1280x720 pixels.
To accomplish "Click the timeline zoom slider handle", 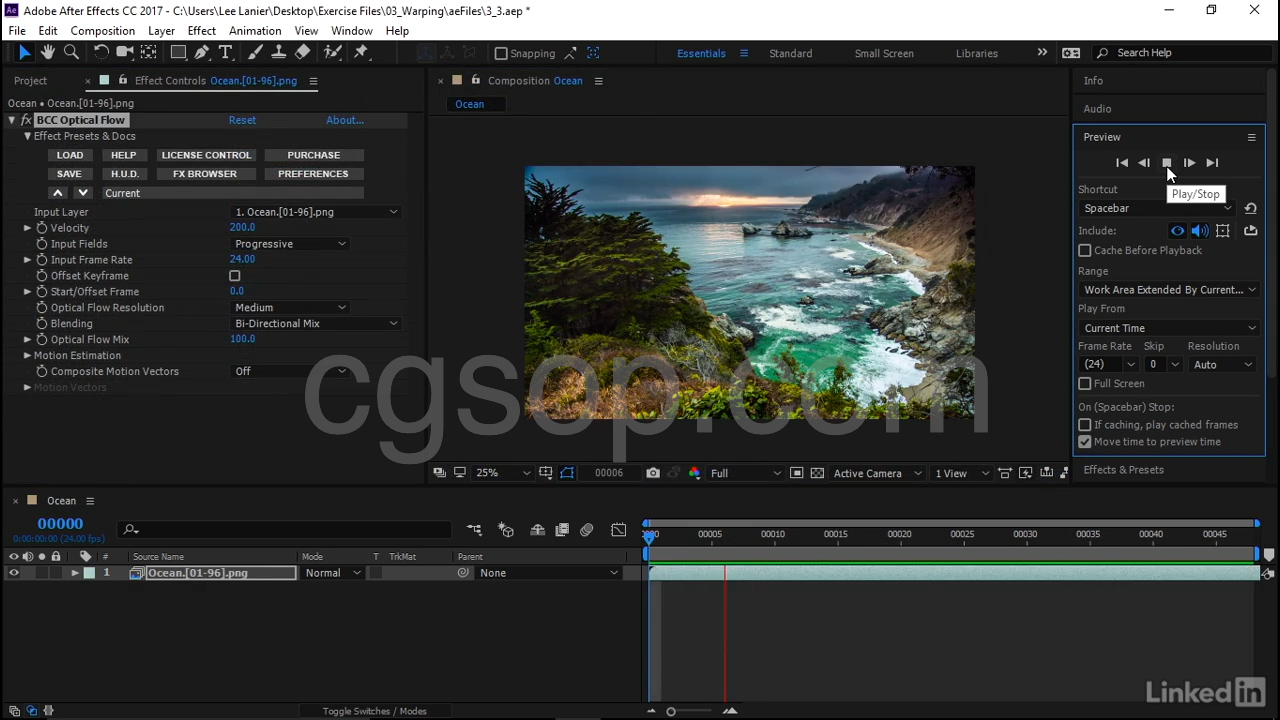I will pyautogui.click(x=671, y=711).
